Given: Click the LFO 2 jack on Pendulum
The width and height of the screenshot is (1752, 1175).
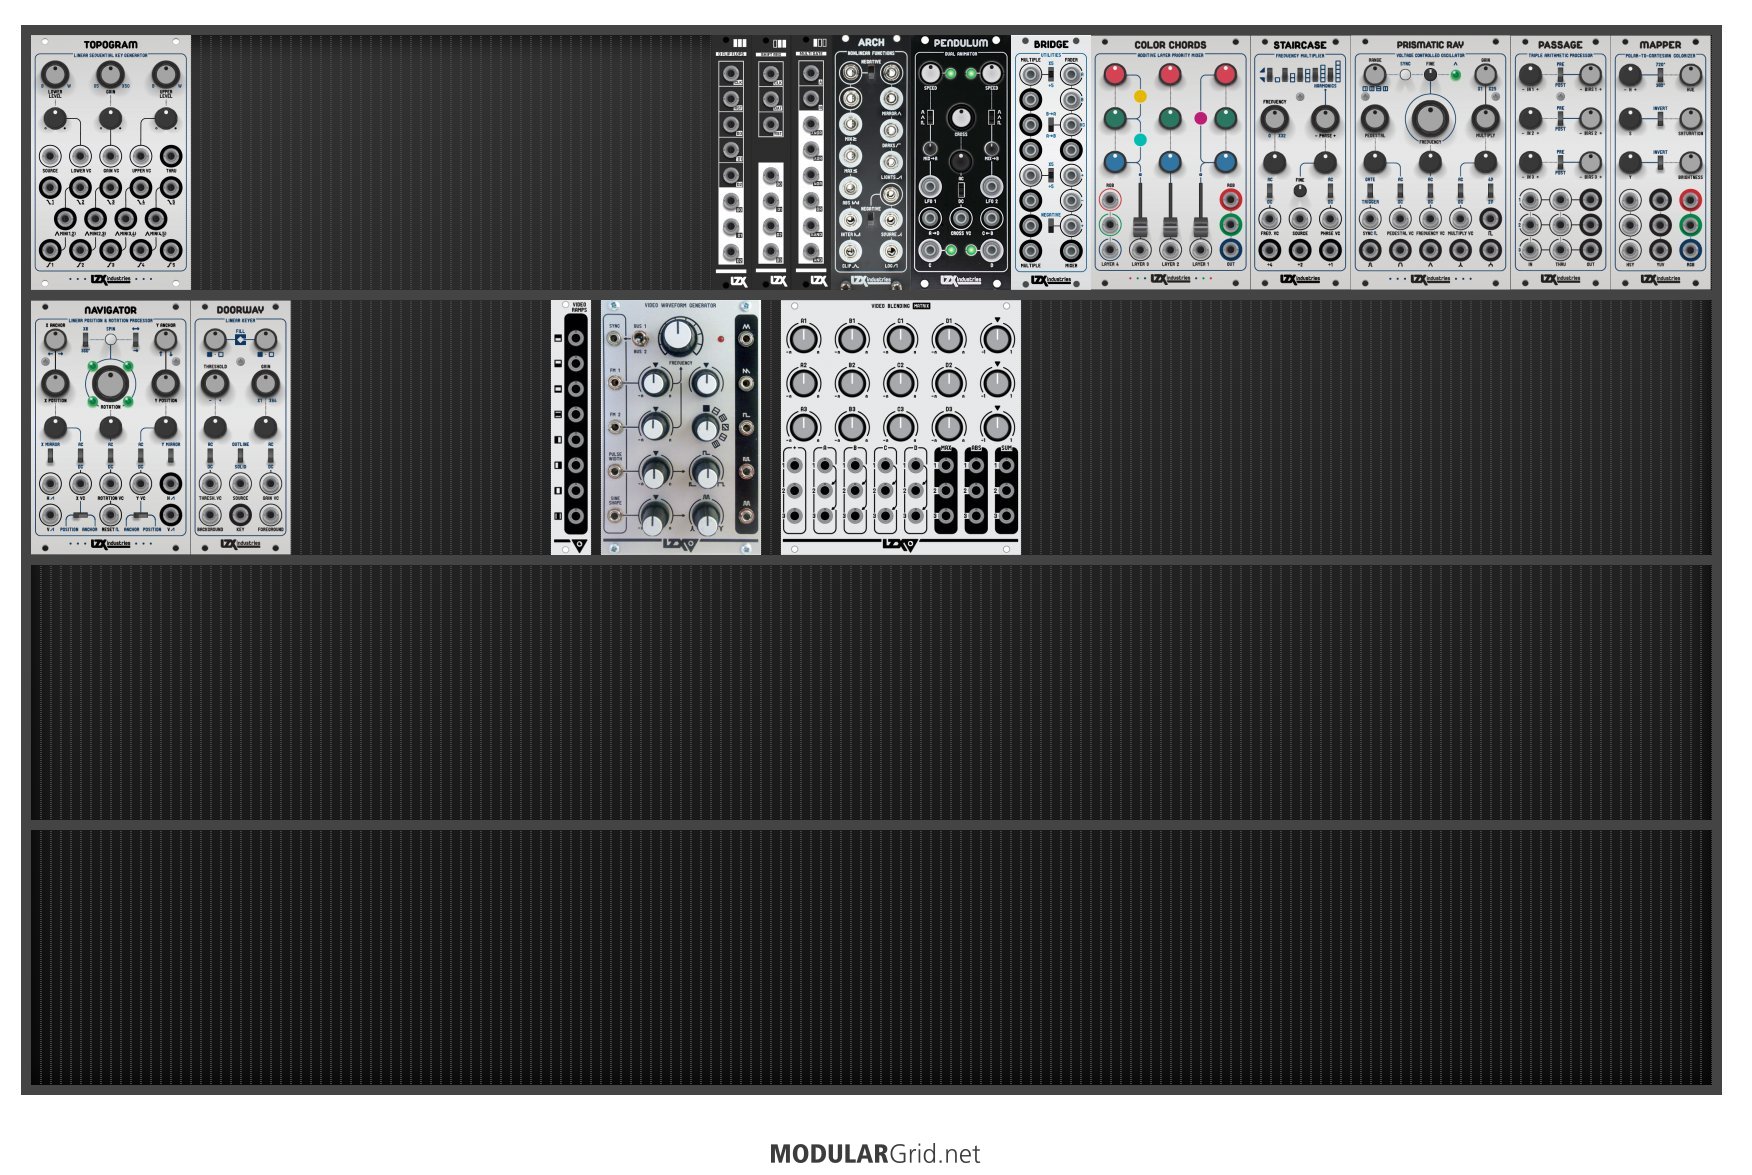Looking at the screenshot, I should point(991,186).
